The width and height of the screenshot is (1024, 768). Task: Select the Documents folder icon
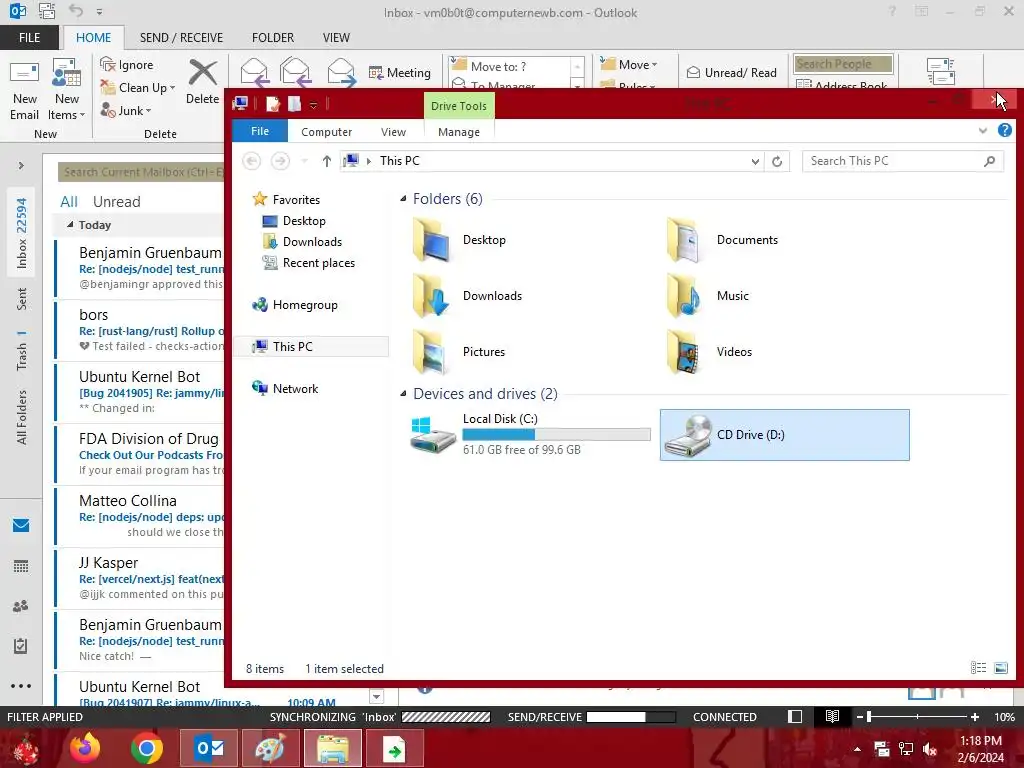click(683, 240)
